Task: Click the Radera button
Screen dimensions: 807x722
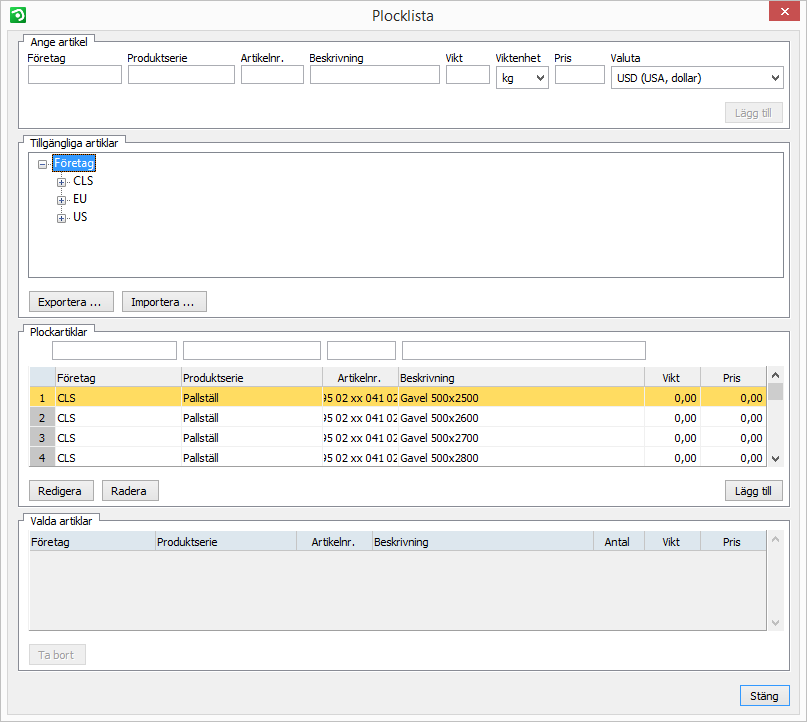Action: coord(130,491)
